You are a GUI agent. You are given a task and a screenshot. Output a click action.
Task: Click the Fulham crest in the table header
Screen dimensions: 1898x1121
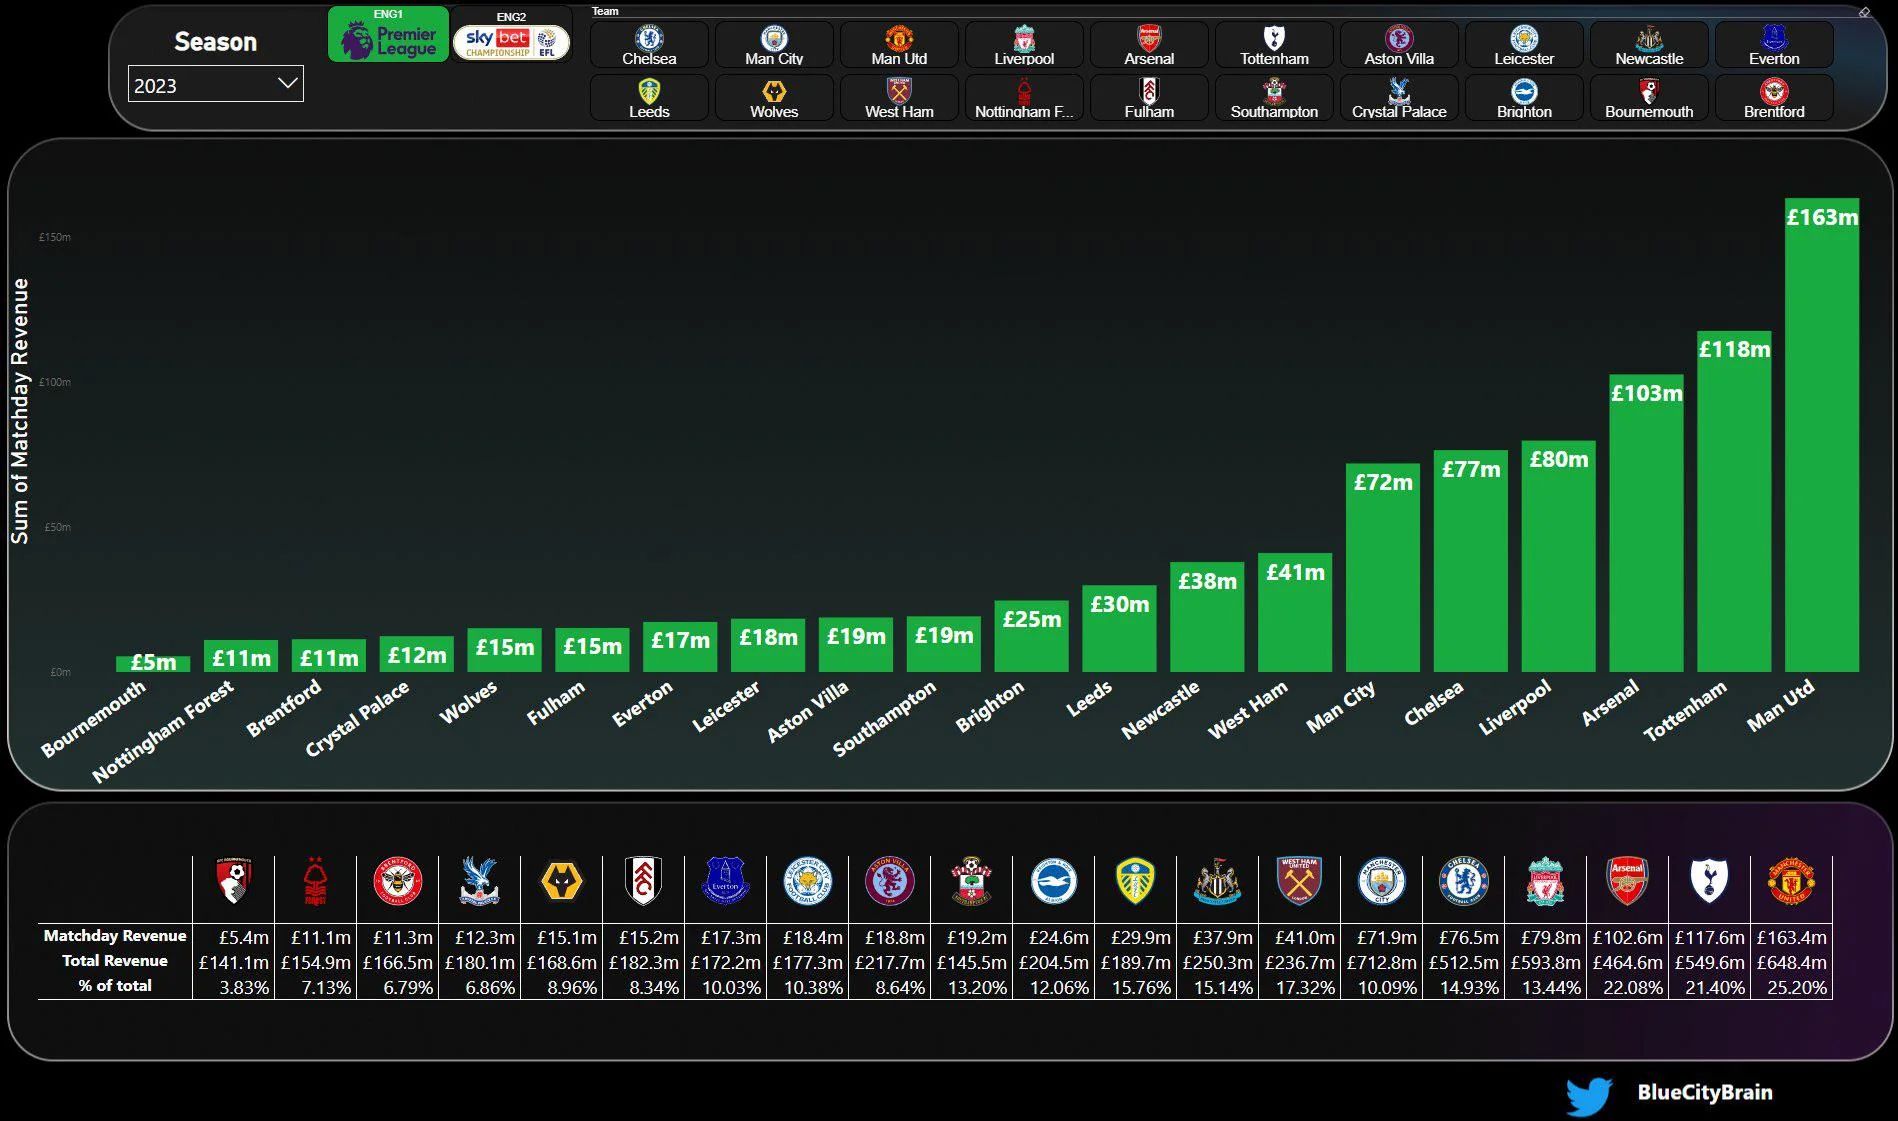pos(643,881)
